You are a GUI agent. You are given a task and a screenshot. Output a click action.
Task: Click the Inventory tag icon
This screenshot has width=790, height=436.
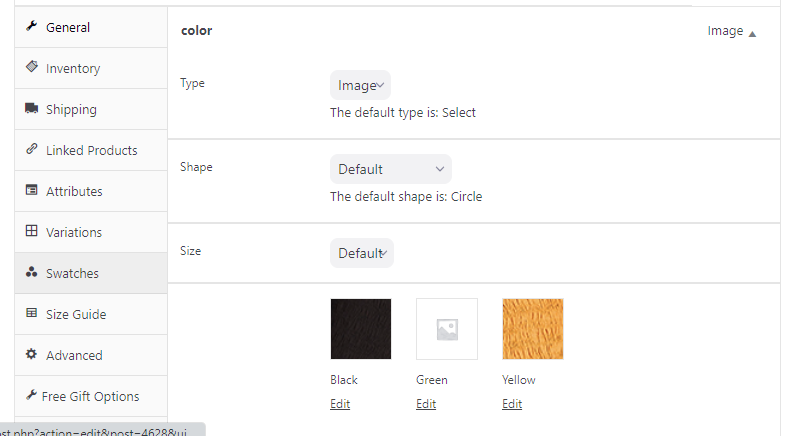pos(32,68)
